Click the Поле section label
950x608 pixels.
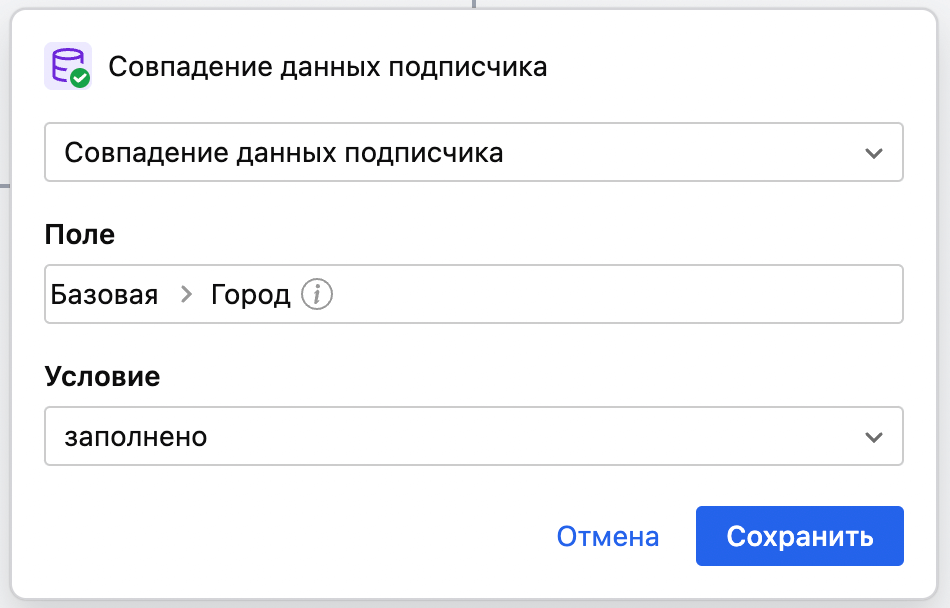coord(79,235)
